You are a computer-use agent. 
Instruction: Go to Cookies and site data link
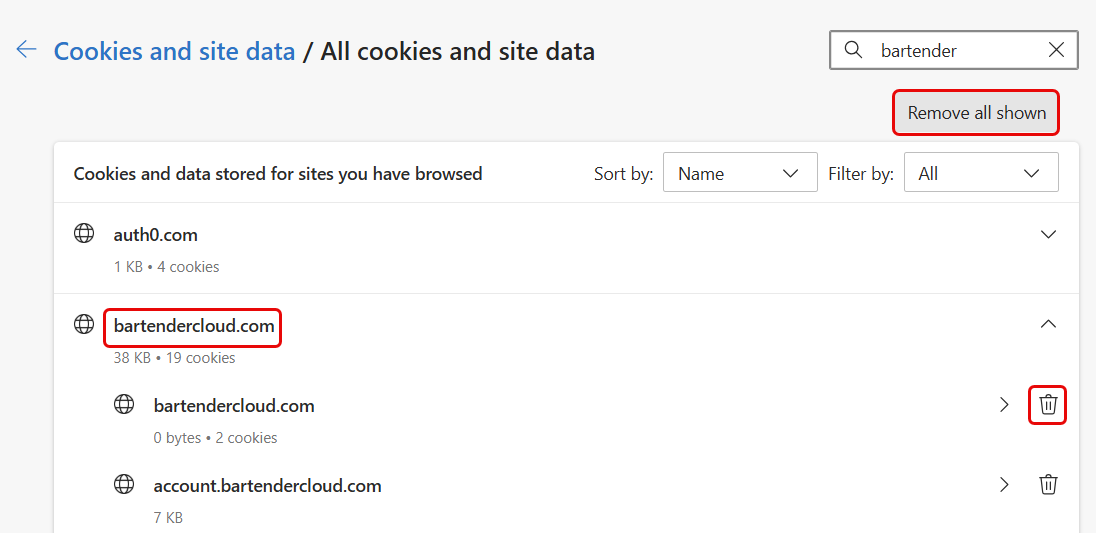pyautogui.click(x=175, y=51)
